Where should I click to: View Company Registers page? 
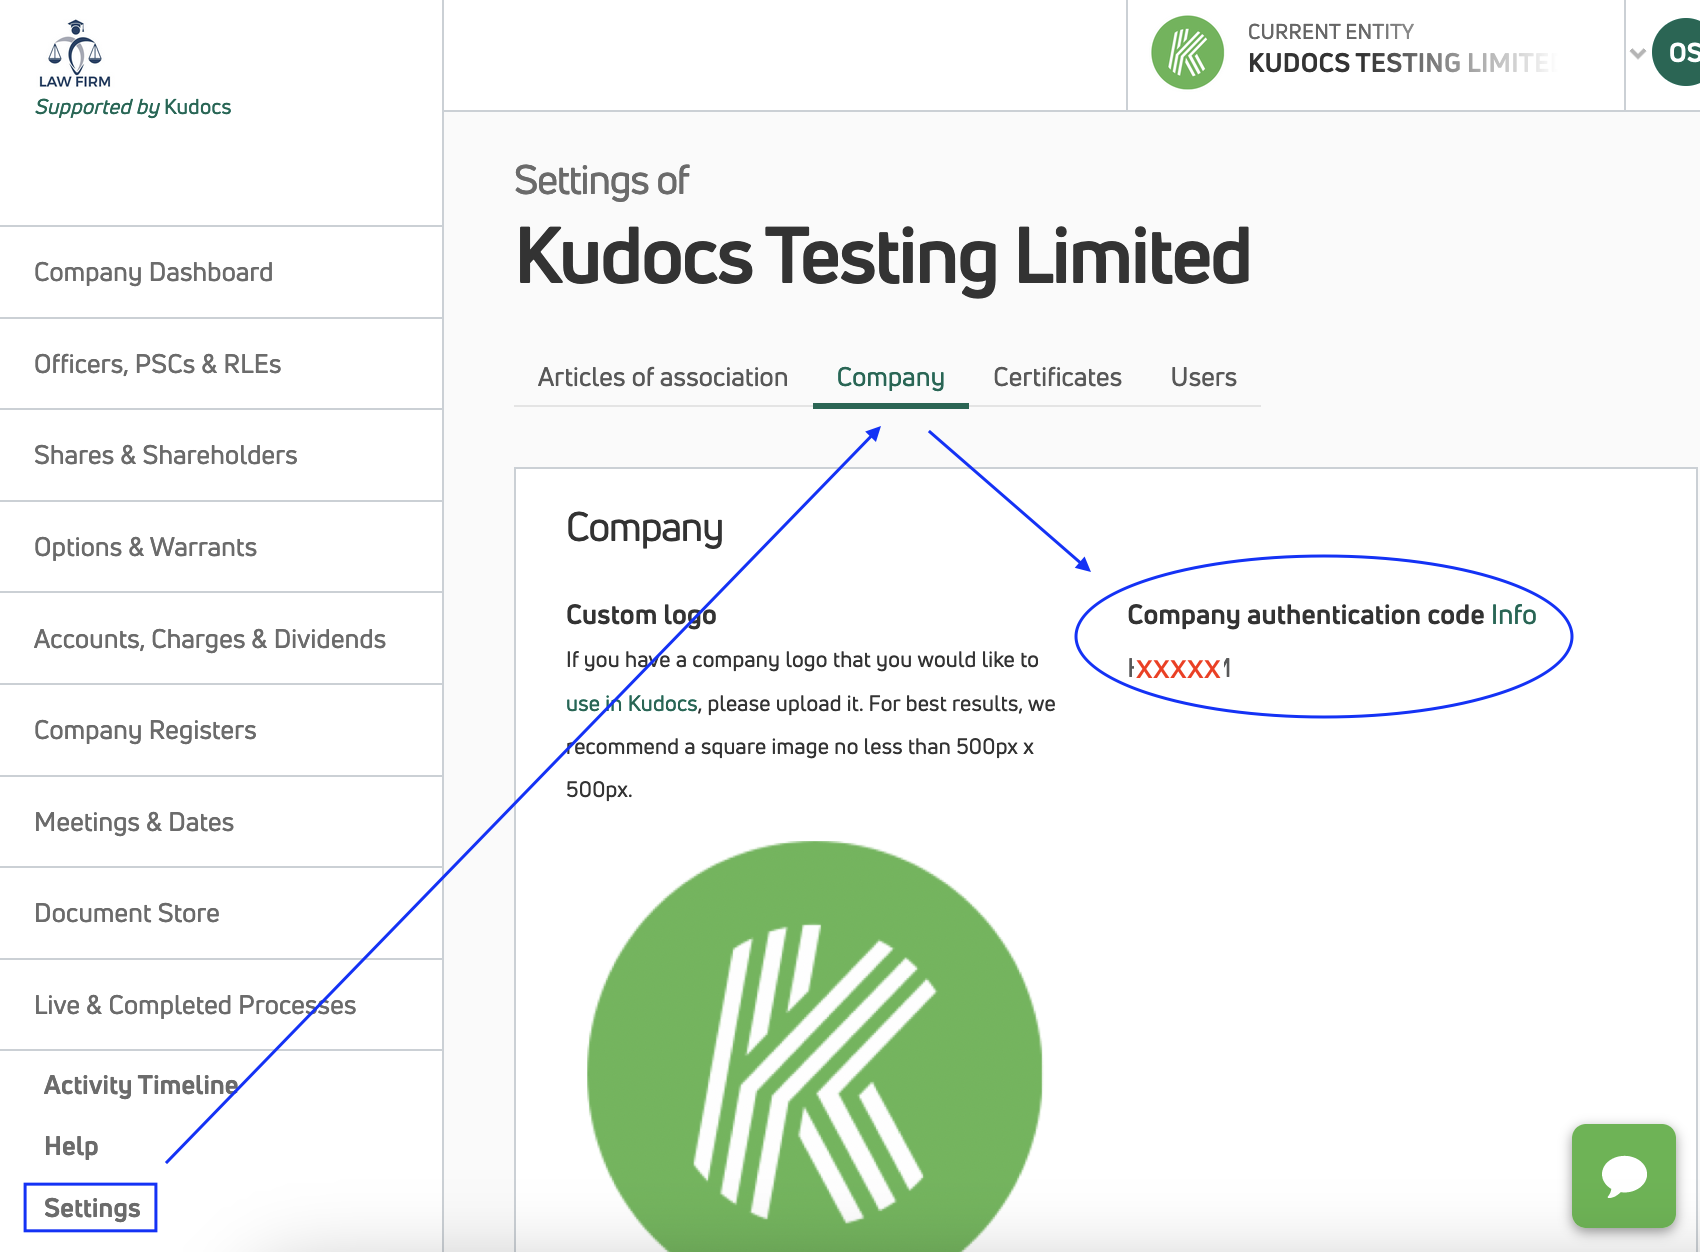click(x=145, y=730)
